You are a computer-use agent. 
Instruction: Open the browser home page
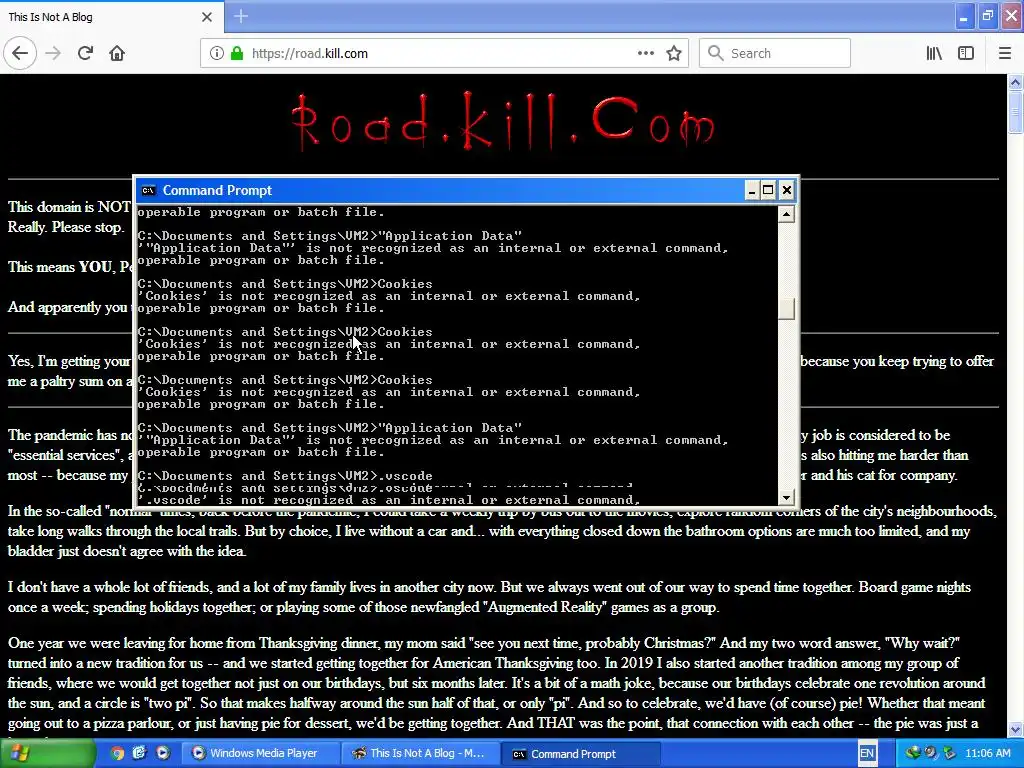[x=117, y=53]
